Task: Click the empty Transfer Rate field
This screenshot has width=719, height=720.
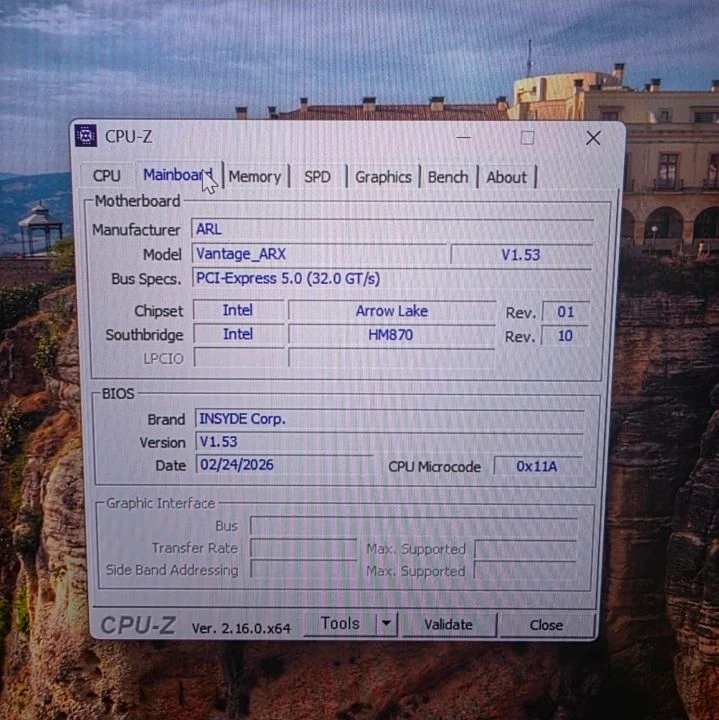Action: coord(303,548)
